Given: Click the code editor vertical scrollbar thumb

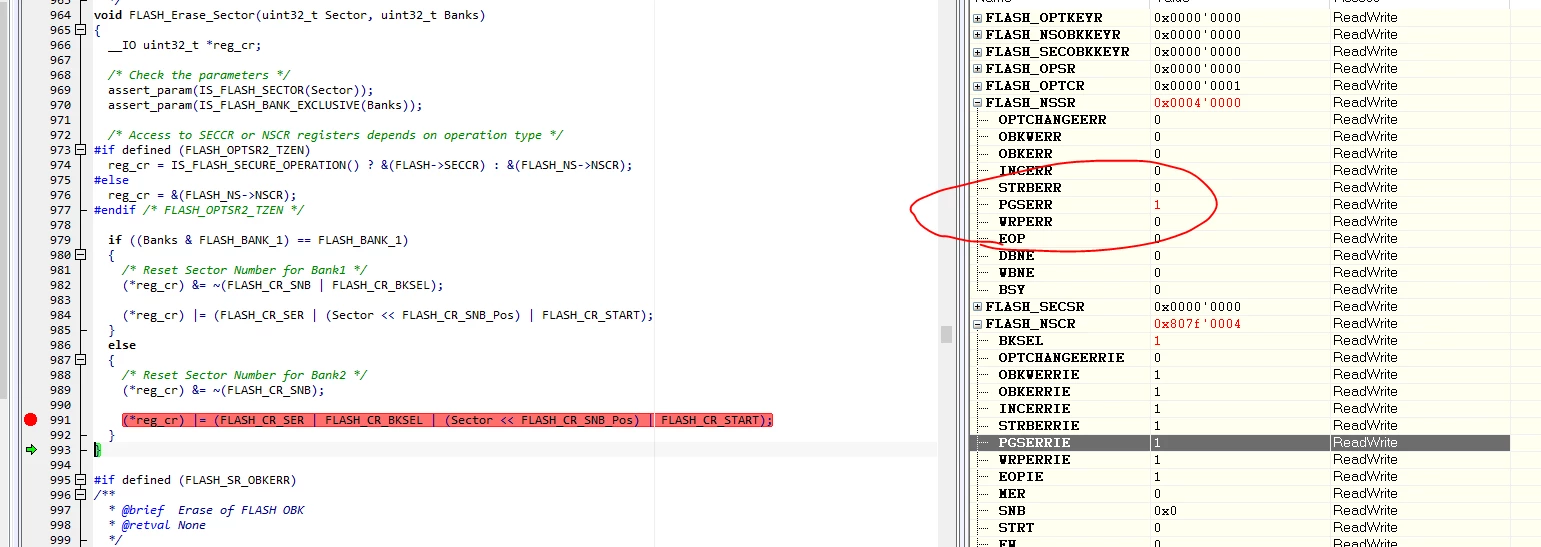Looking at the screenshot, I should (x=946, y=334).
